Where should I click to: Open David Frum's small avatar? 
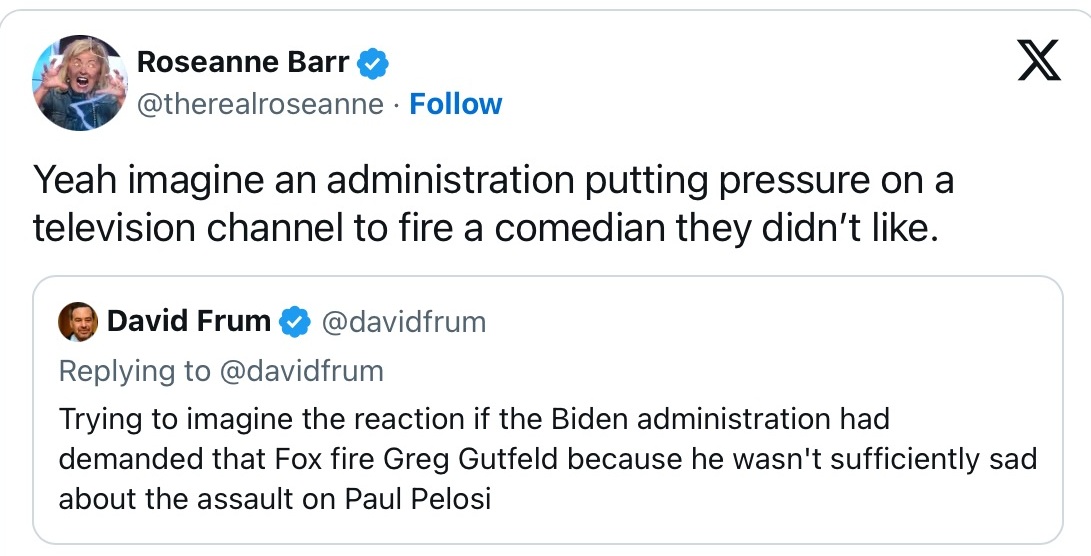pos(78,322)
